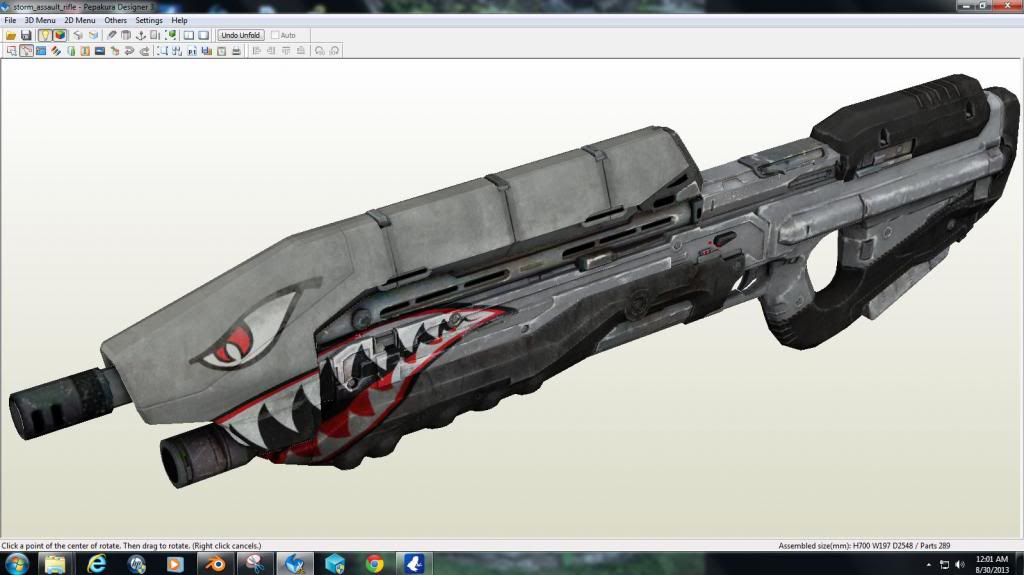Switch to Snipping Tool on the taskbar

pyautogui.click(x=255, y=563)
